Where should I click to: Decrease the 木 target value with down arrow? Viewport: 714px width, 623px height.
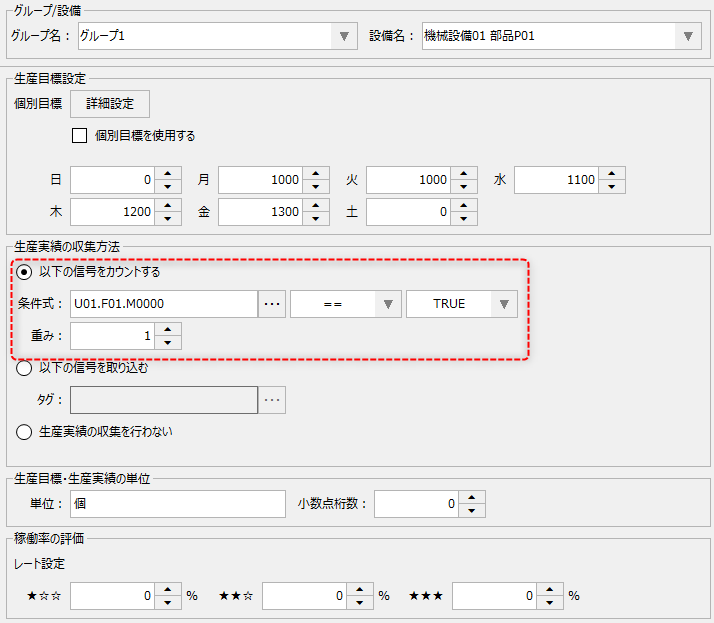click(169, 219)
